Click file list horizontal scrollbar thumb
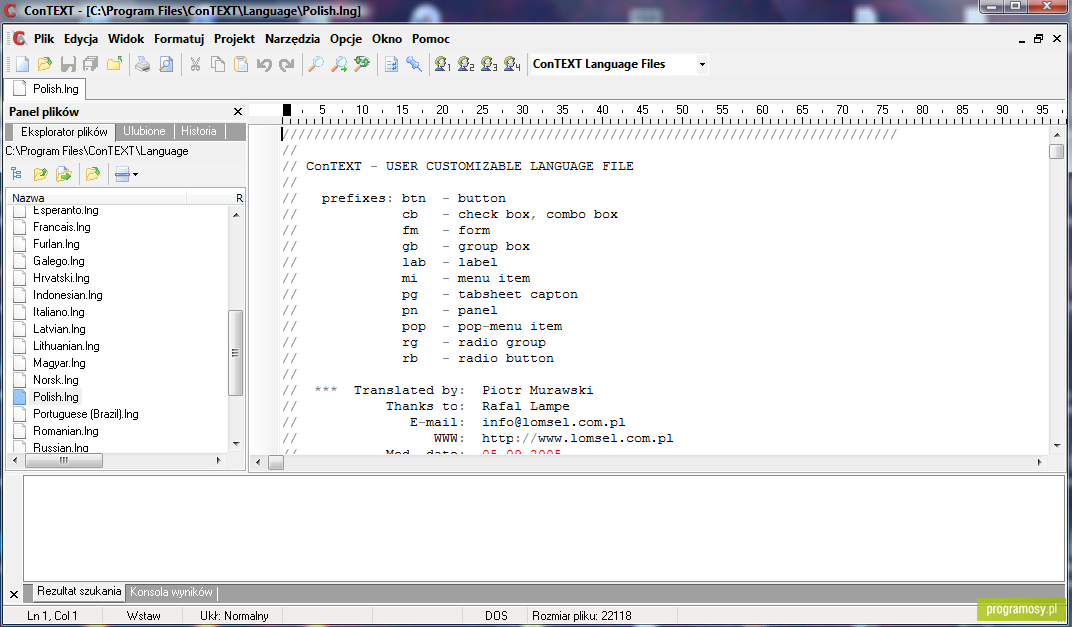 tap(64, 461)
